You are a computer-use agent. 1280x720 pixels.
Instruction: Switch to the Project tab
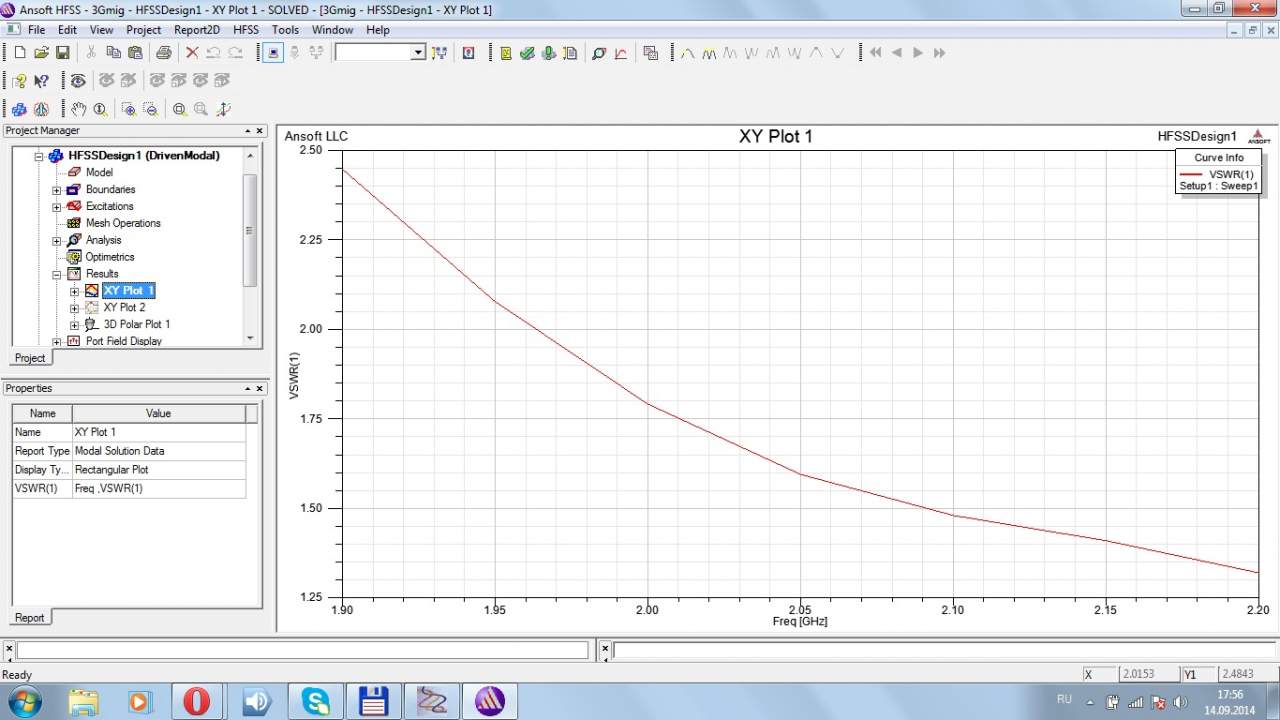tap(29, 358)
